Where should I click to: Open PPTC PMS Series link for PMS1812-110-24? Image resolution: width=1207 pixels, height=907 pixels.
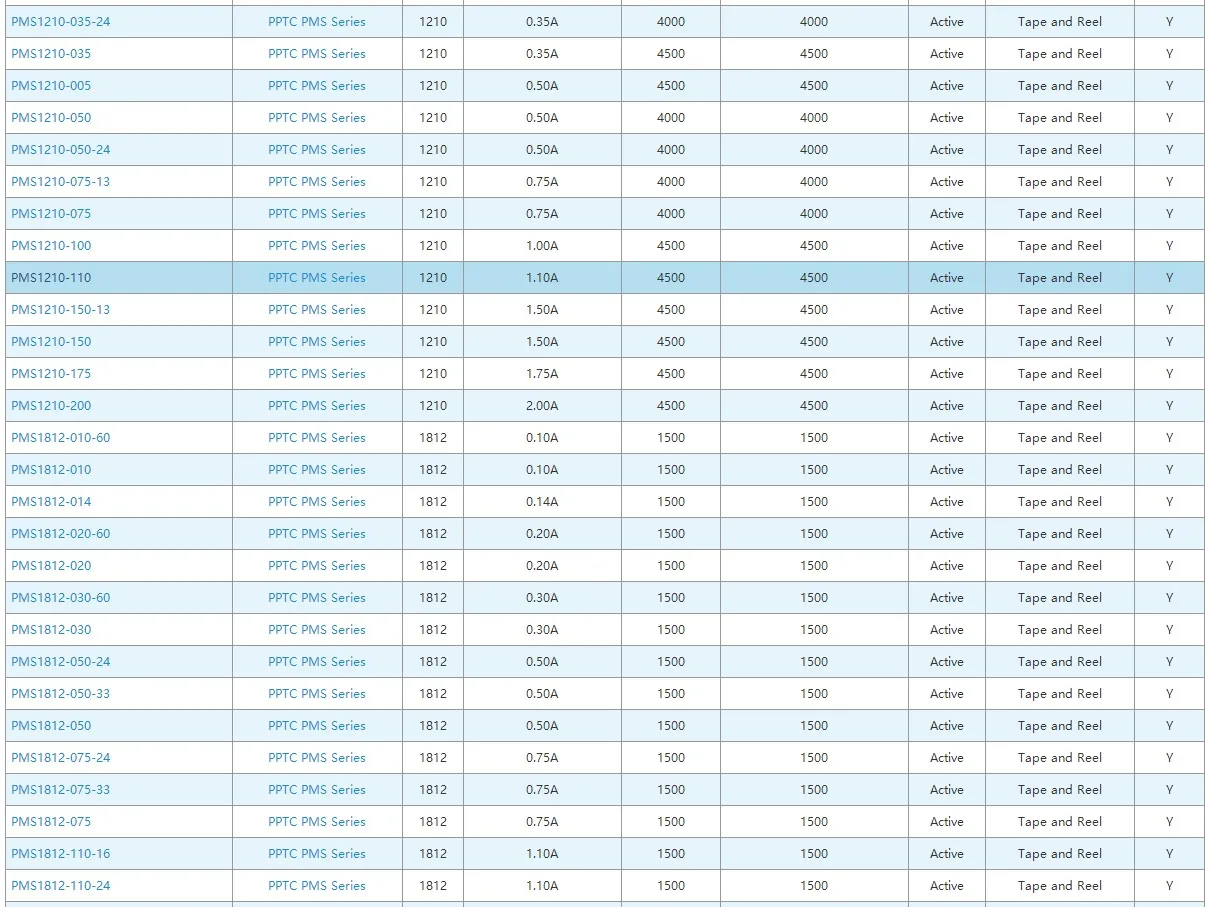pyautogui.click(x=317, y=886)
